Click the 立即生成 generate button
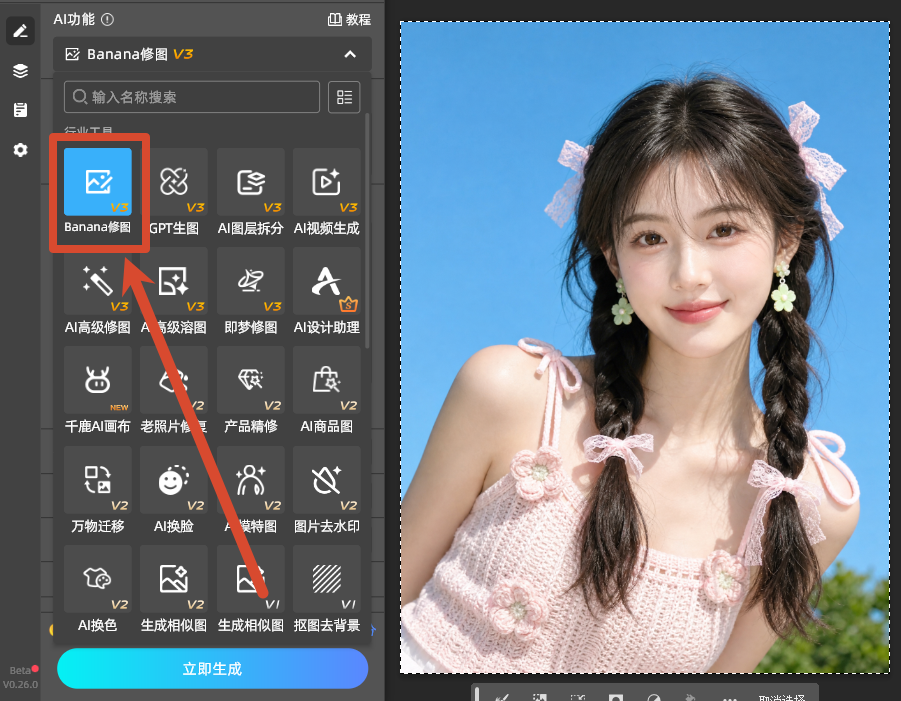 tap(213, 668)
